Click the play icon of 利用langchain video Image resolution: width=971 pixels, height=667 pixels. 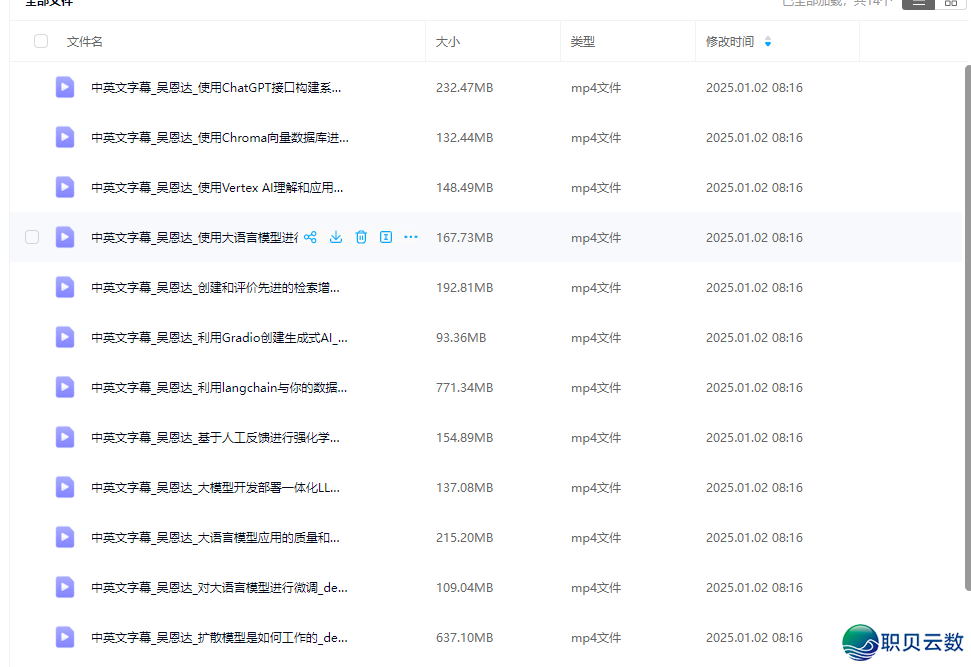(x=64, y=387)
